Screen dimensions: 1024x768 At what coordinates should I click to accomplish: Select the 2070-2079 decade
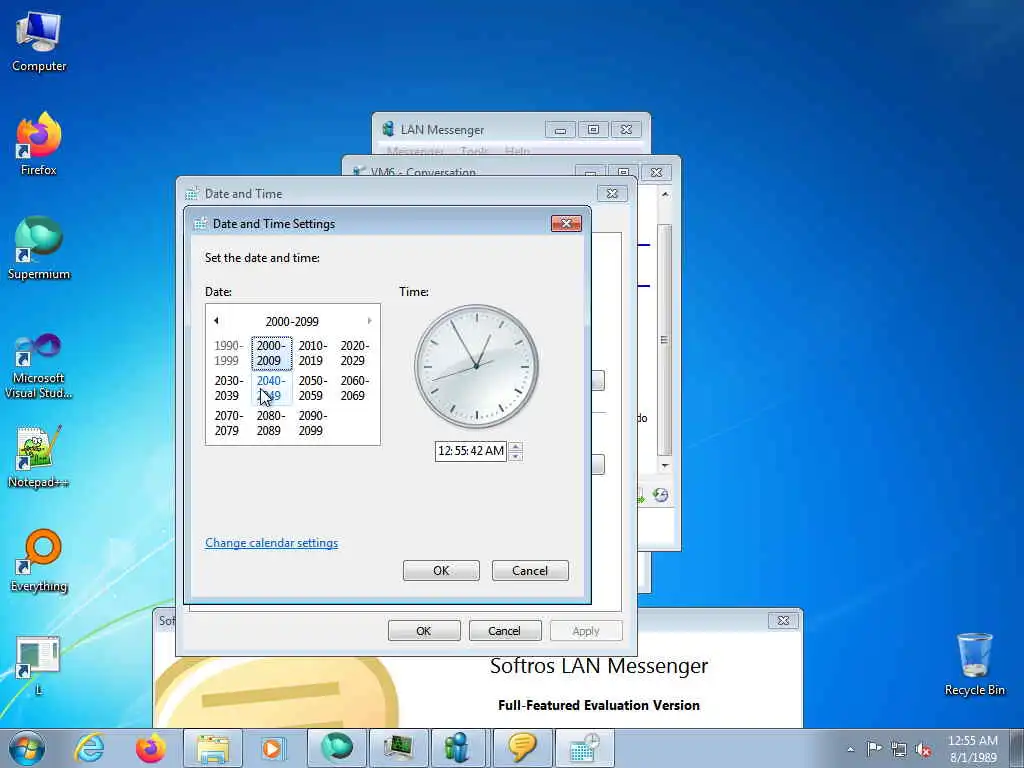tap(229, 423)
